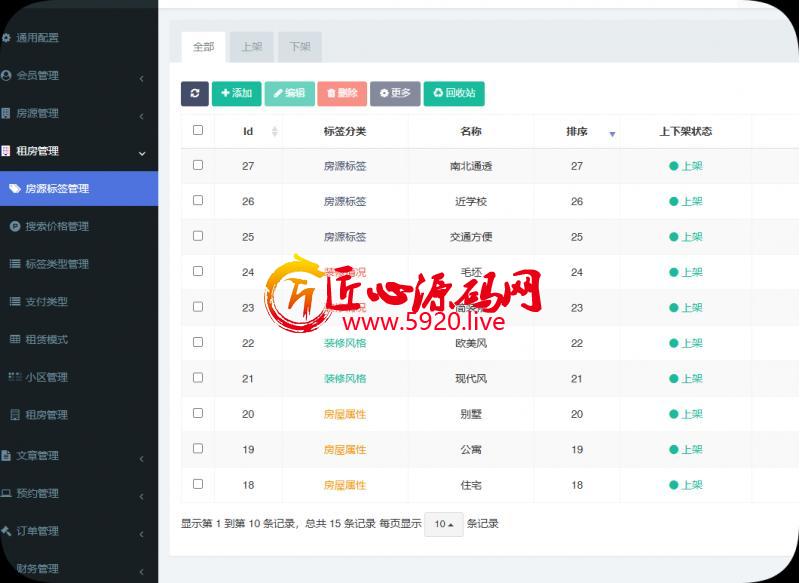Open the 更多 dropdown button
This screenshot has width=800, height=583.
(x=395, y=93)
